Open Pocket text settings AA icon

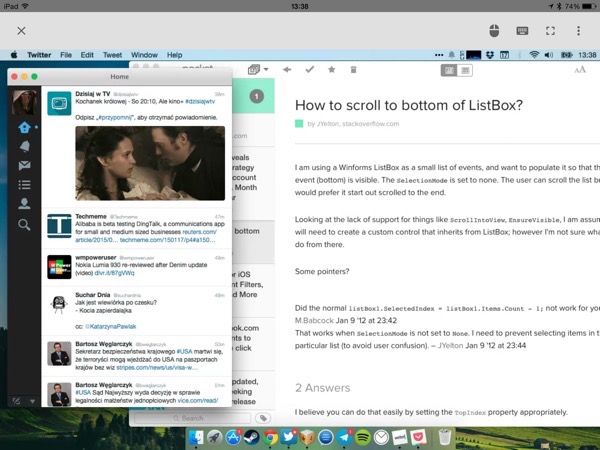(580, 70)
